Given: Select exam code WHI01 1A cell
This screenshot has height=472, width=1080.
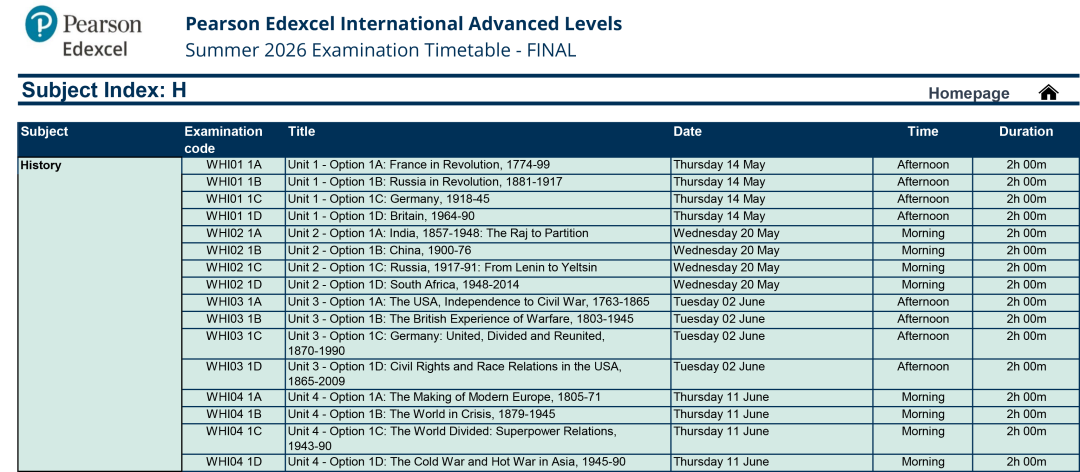Looking at the screenshot, I should coord(233,165).
